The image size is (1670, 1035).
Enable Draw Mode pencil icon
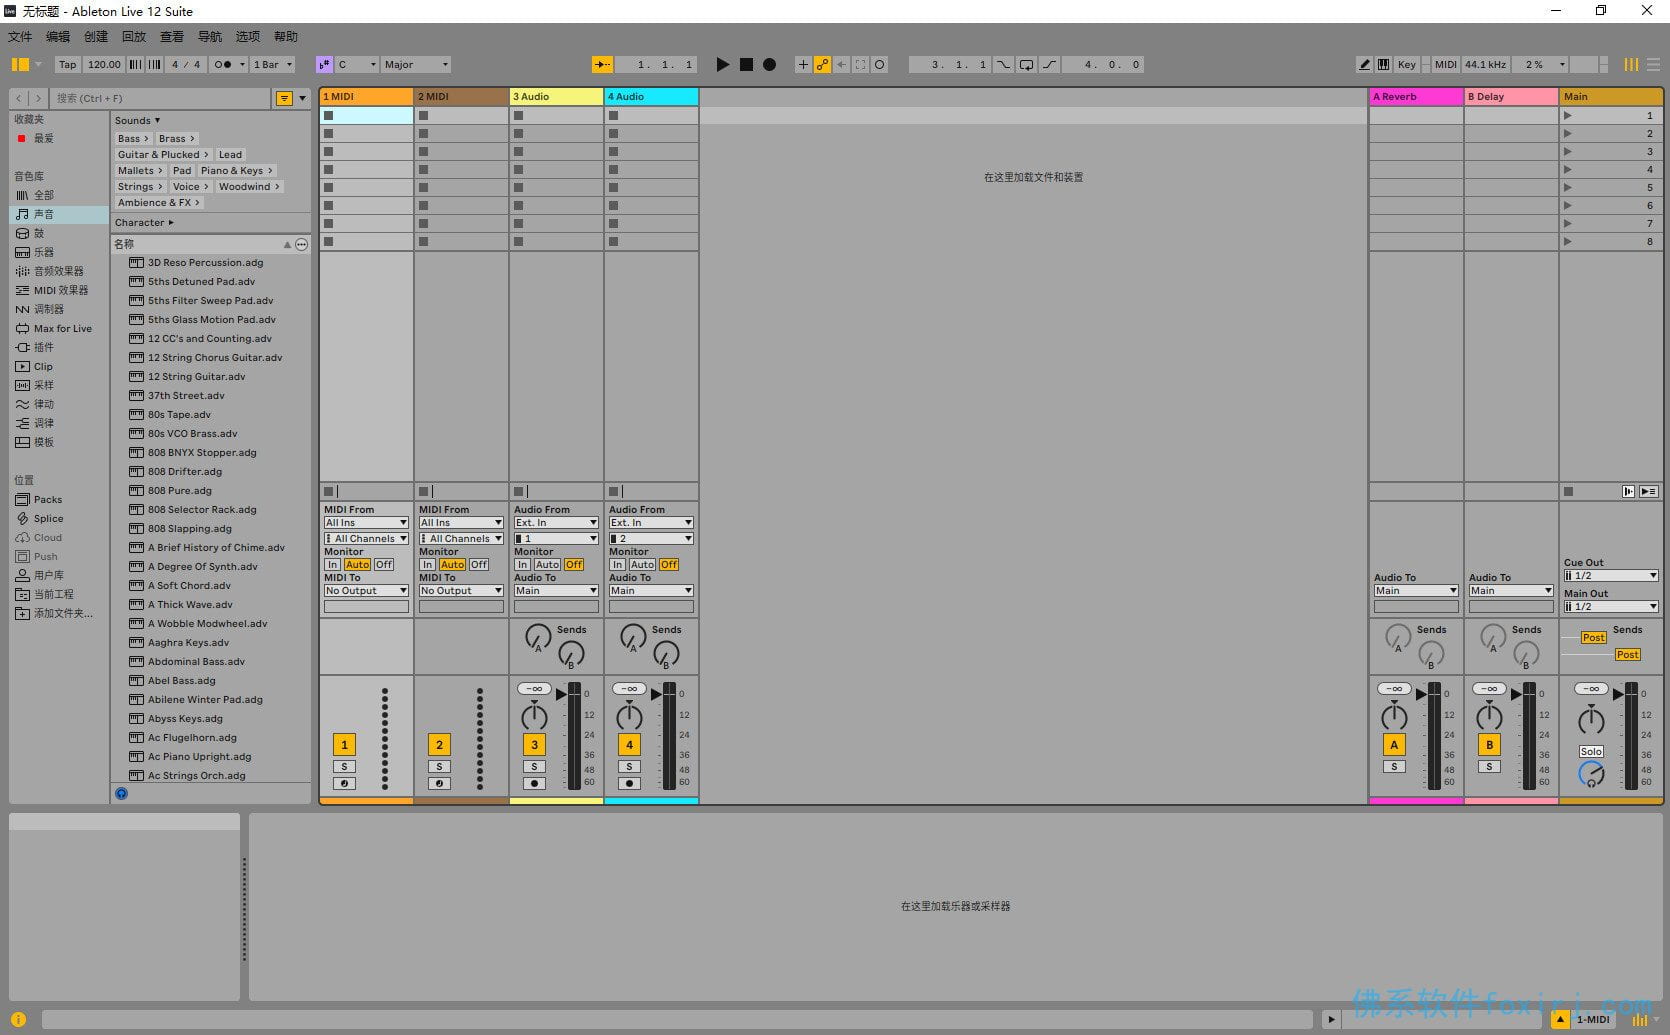(1364, 64)
